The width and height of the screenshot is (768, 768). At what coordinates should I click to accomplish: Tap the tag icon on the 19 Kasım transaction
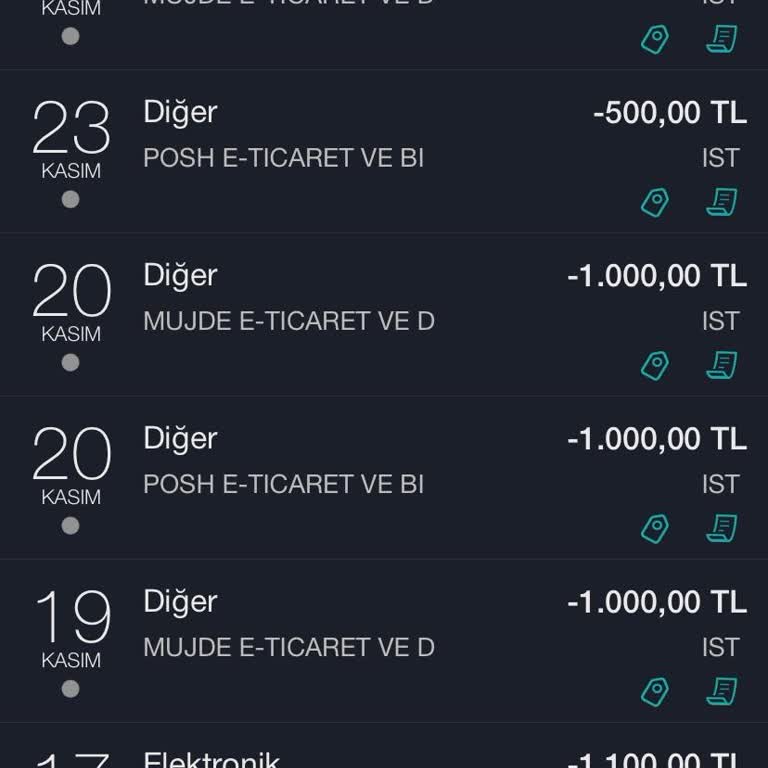pyautogui.click(x=655, y=692)
